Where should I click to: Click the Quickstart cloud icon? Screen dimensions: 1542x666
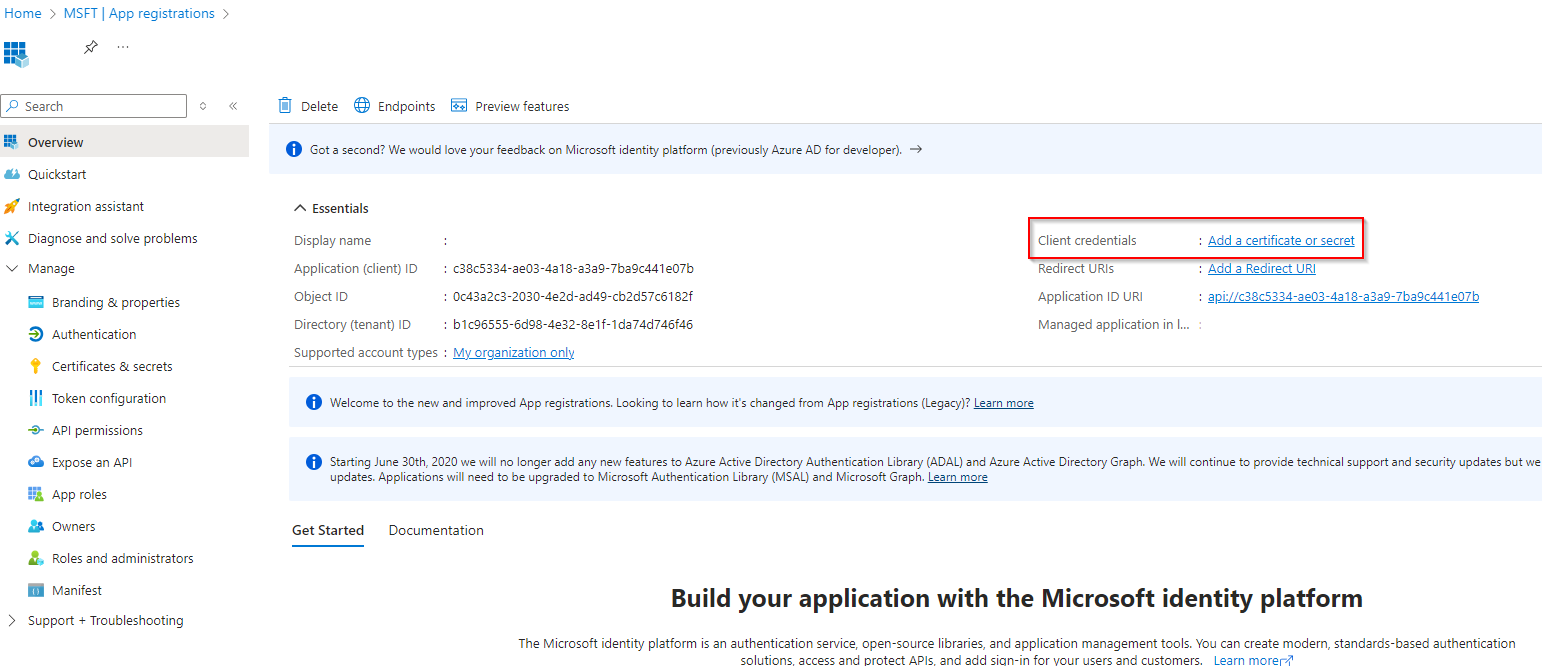[11, 174]
